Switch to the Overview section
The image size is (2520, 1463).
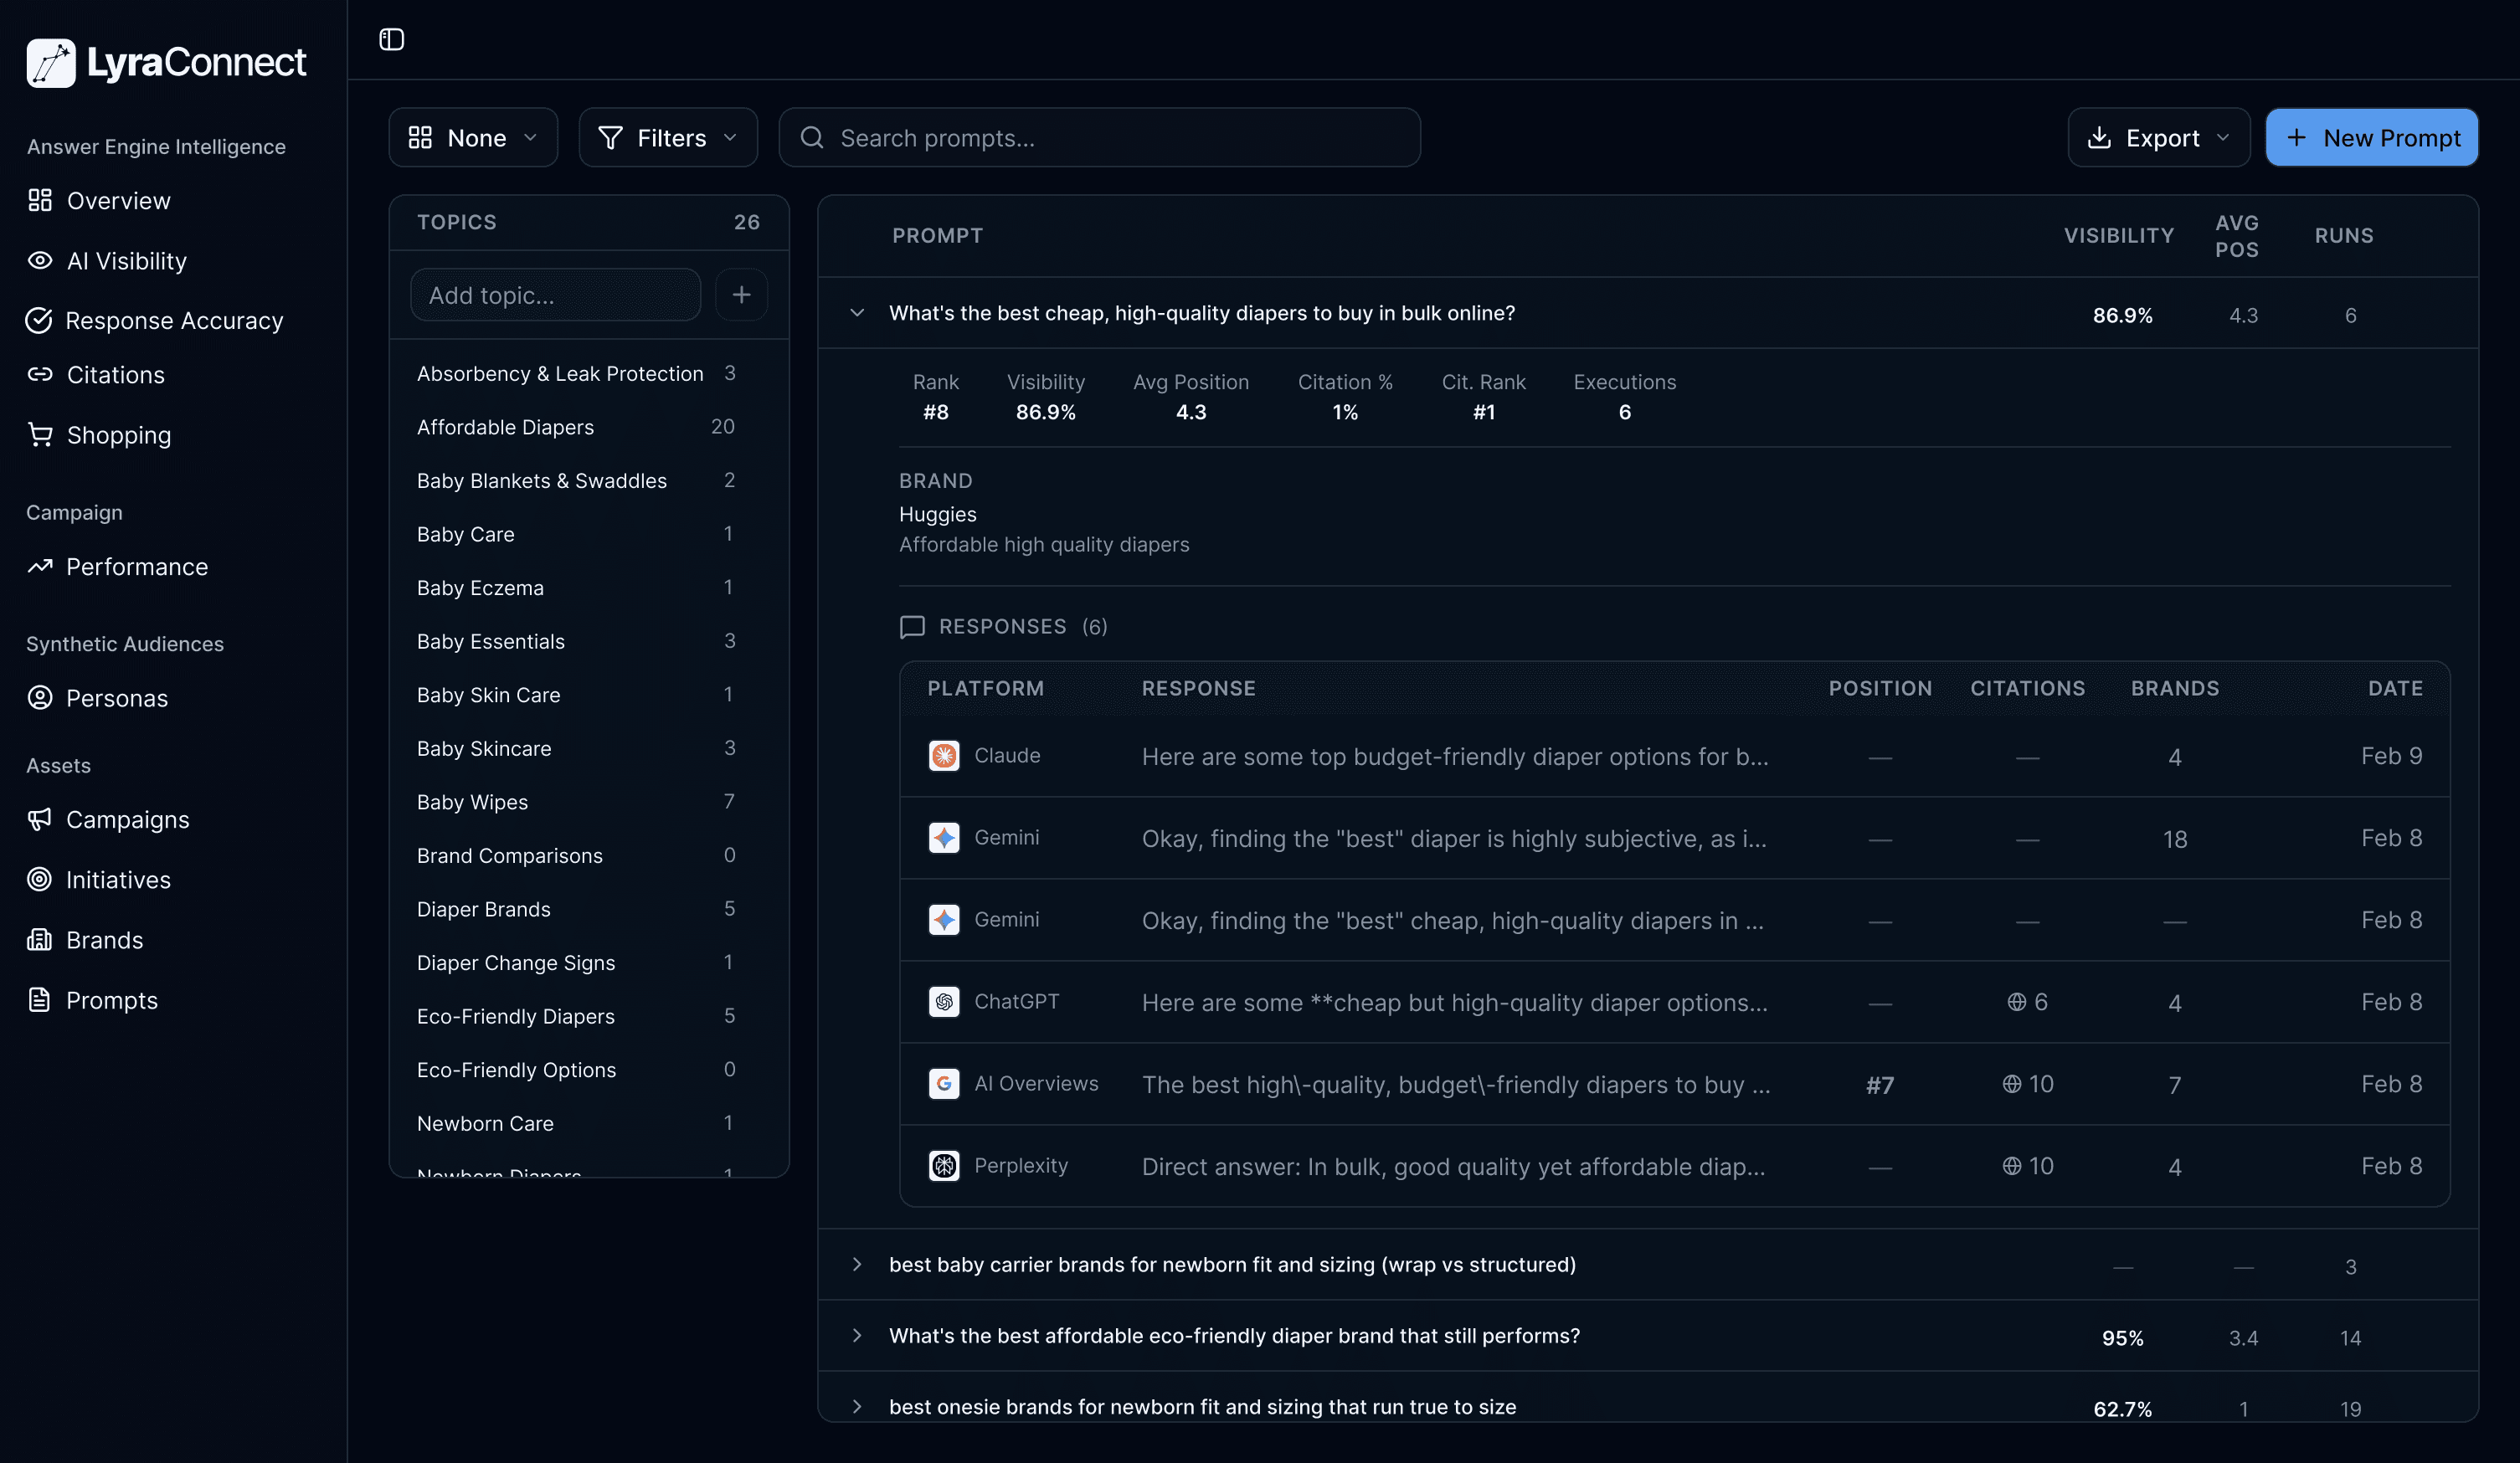(x=118, y=201)
